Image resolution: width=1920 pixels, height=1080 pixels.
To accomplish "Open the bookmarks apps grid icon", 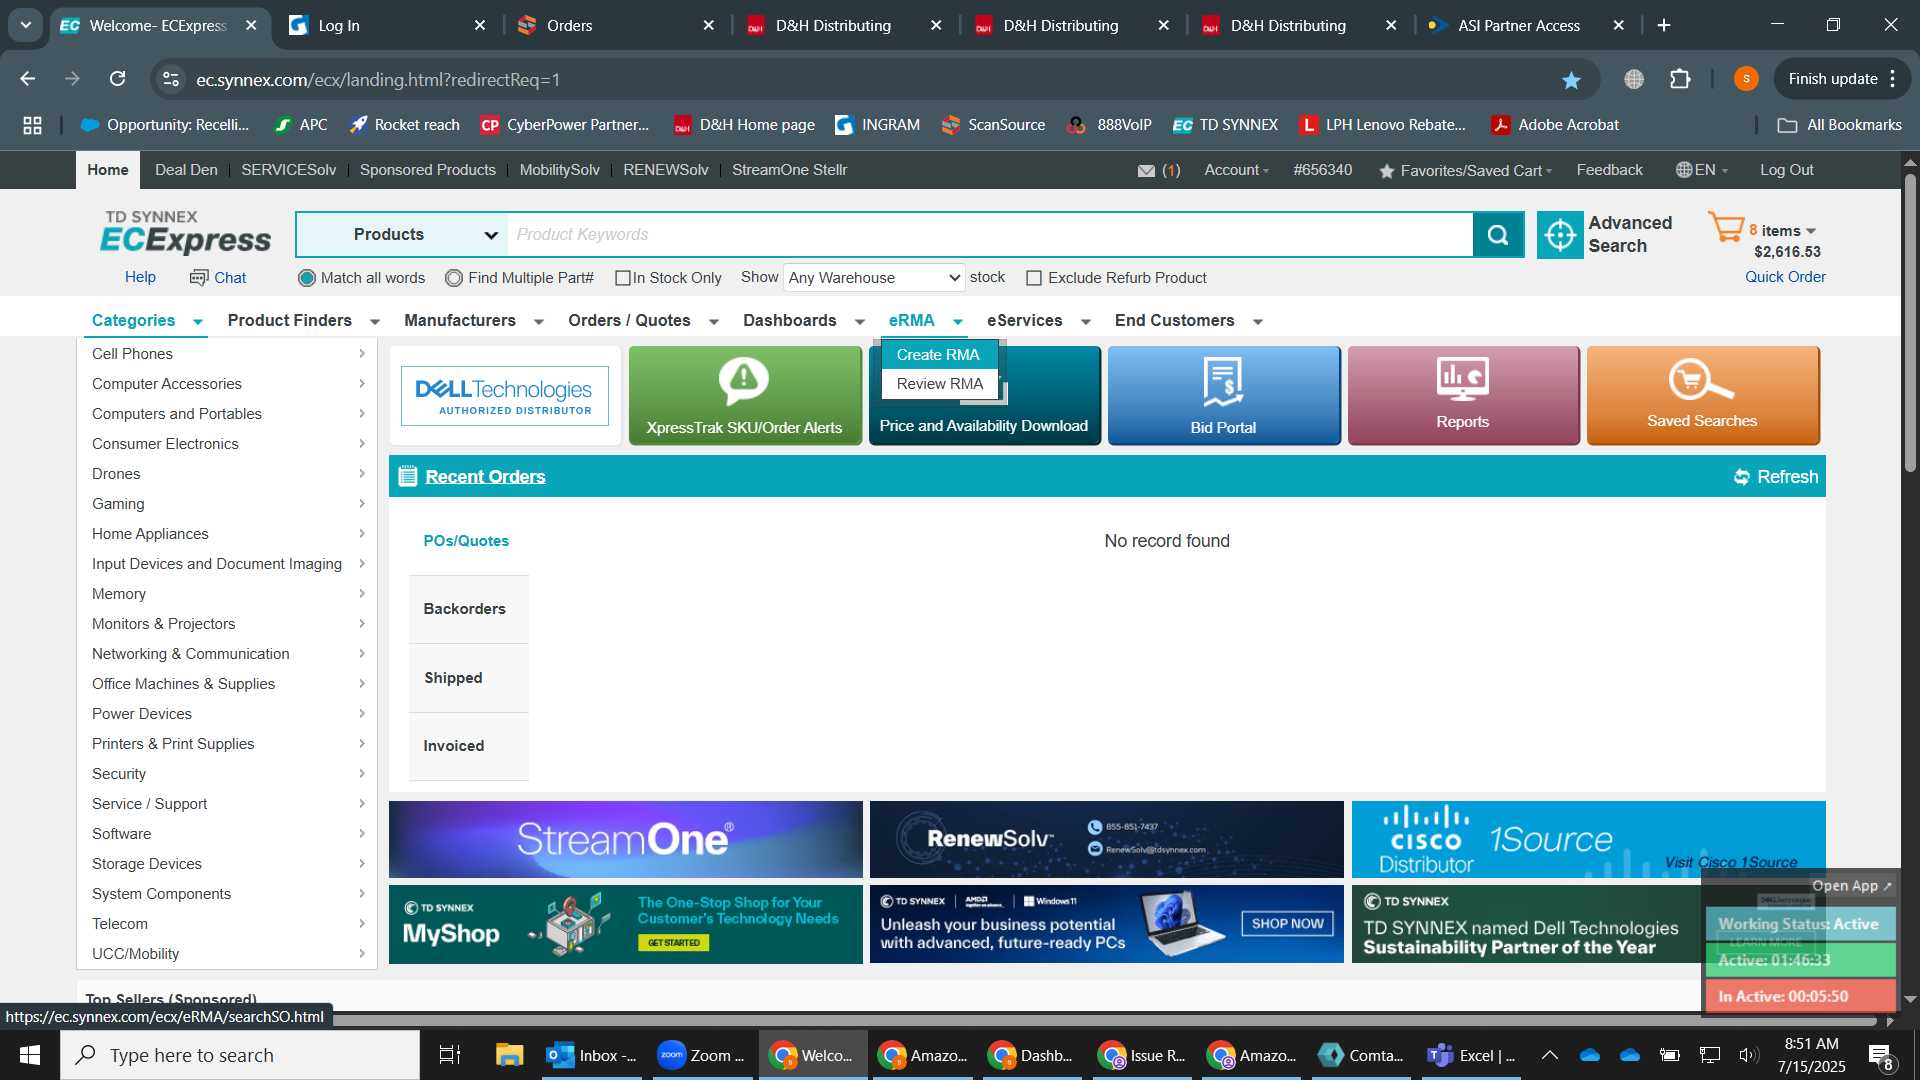I will click(x=32, y=125).
